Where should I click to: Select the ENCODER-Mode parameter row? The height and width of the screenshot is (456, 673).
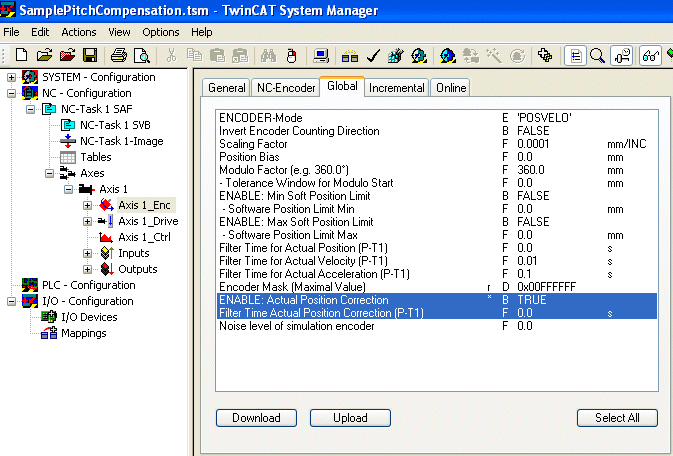pos(437,118)
